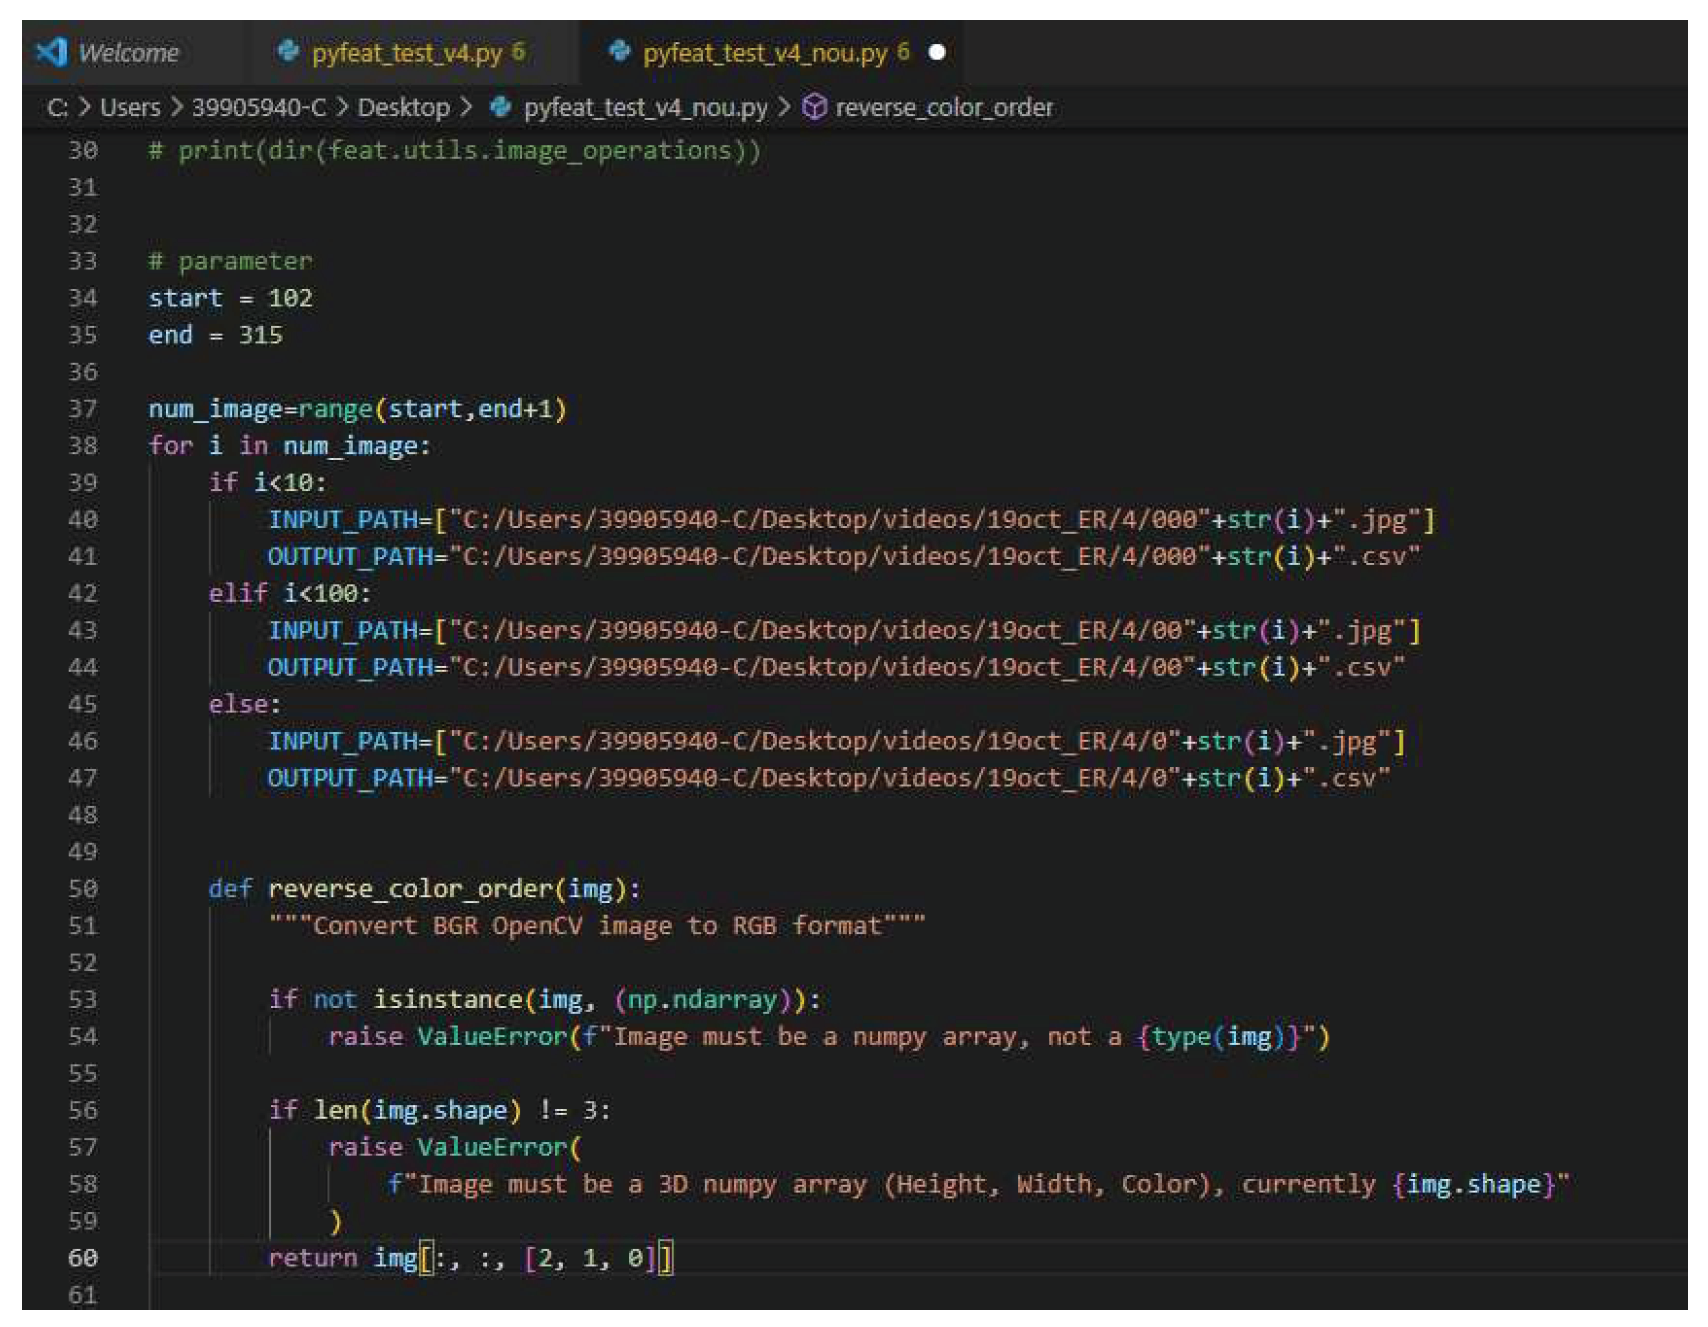The image size is (1708, 1327).
Task: Show symbols from reverse_color_order breadcrumb
Action: 943,107
